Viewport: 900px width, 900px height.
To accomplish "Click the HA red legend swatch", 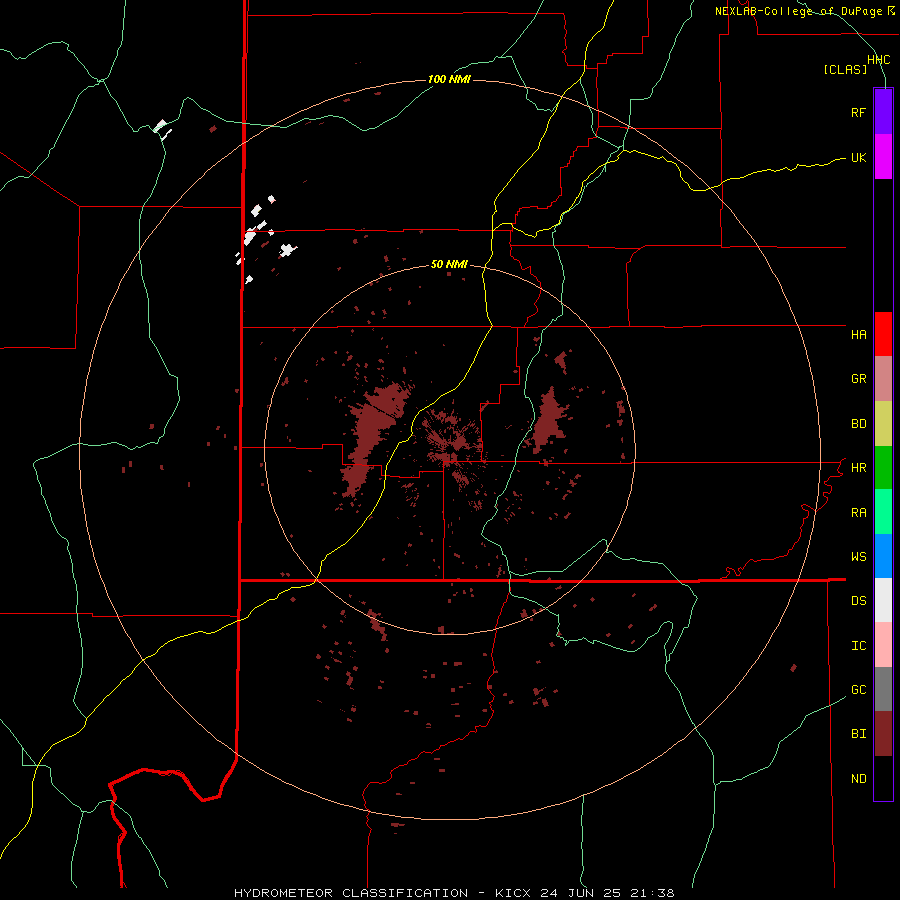I will point(883,334).
